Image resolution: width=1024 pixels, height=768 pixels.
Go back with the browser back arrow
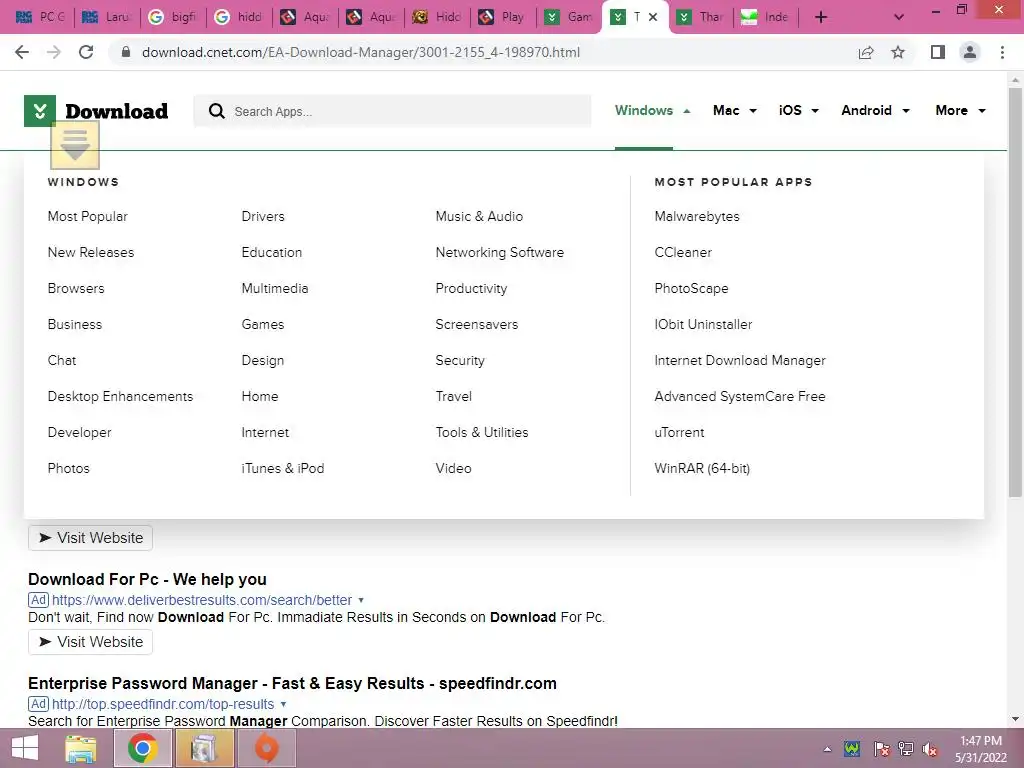[22, 52]
